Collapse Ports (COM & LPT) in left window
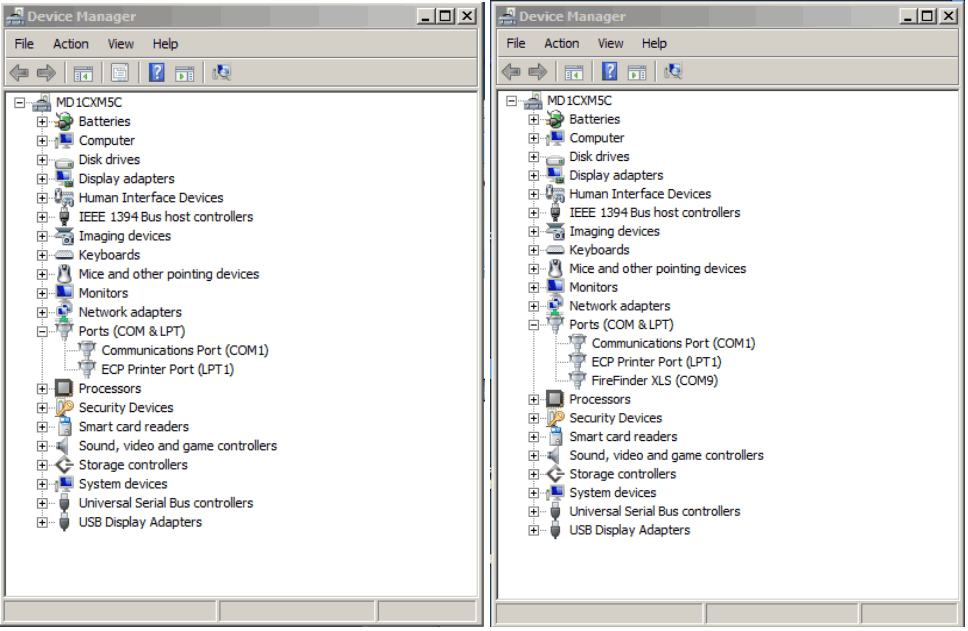Screen dimensions: 968x631 (x=42, y=332)
